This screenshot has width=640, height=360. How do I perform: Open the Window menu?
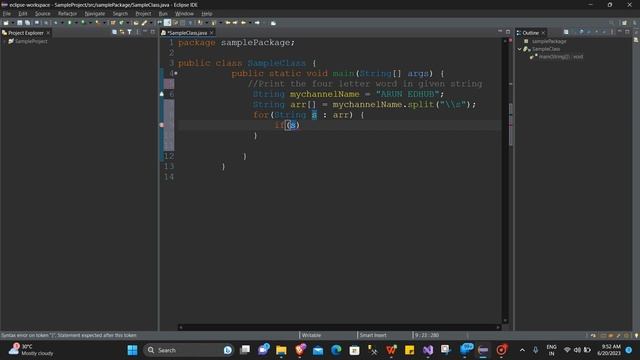tap(184, 13)
